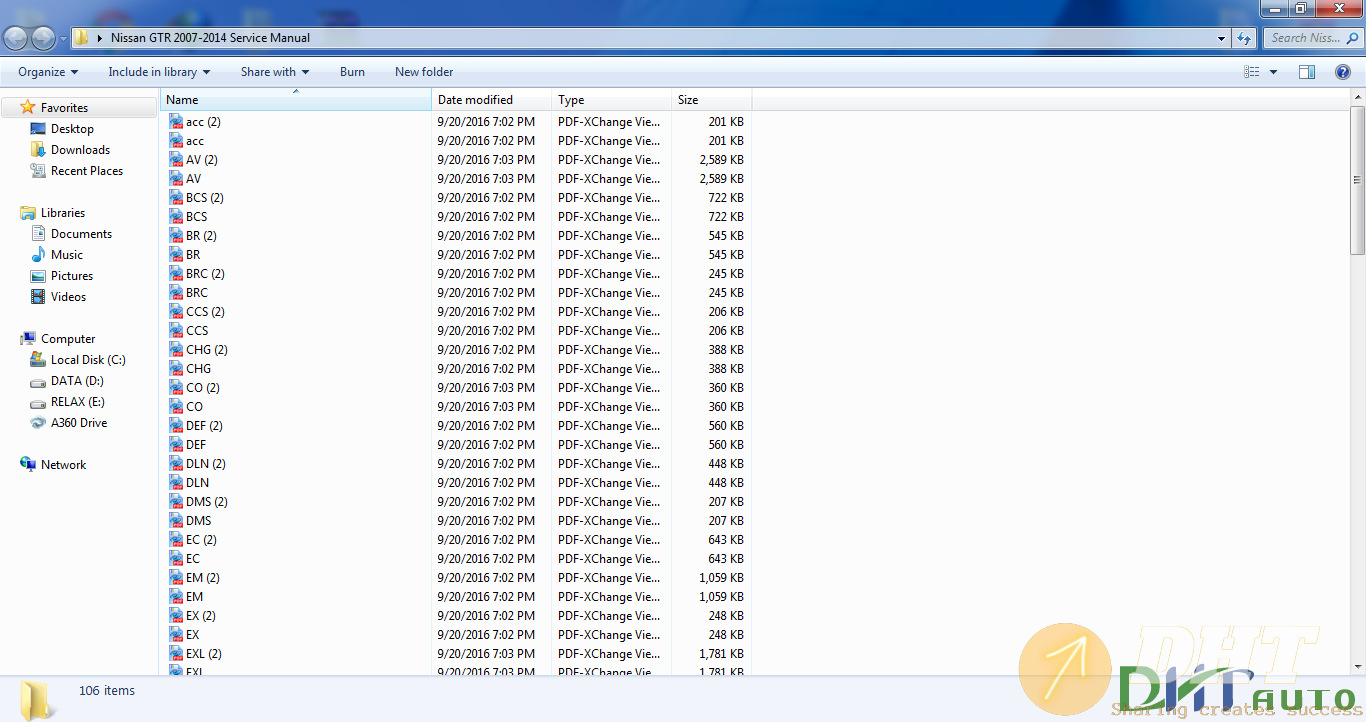The width and height of the screenshot is (1366, 722).
Task: Select Favorites in navigation pane
Action: 64,108
